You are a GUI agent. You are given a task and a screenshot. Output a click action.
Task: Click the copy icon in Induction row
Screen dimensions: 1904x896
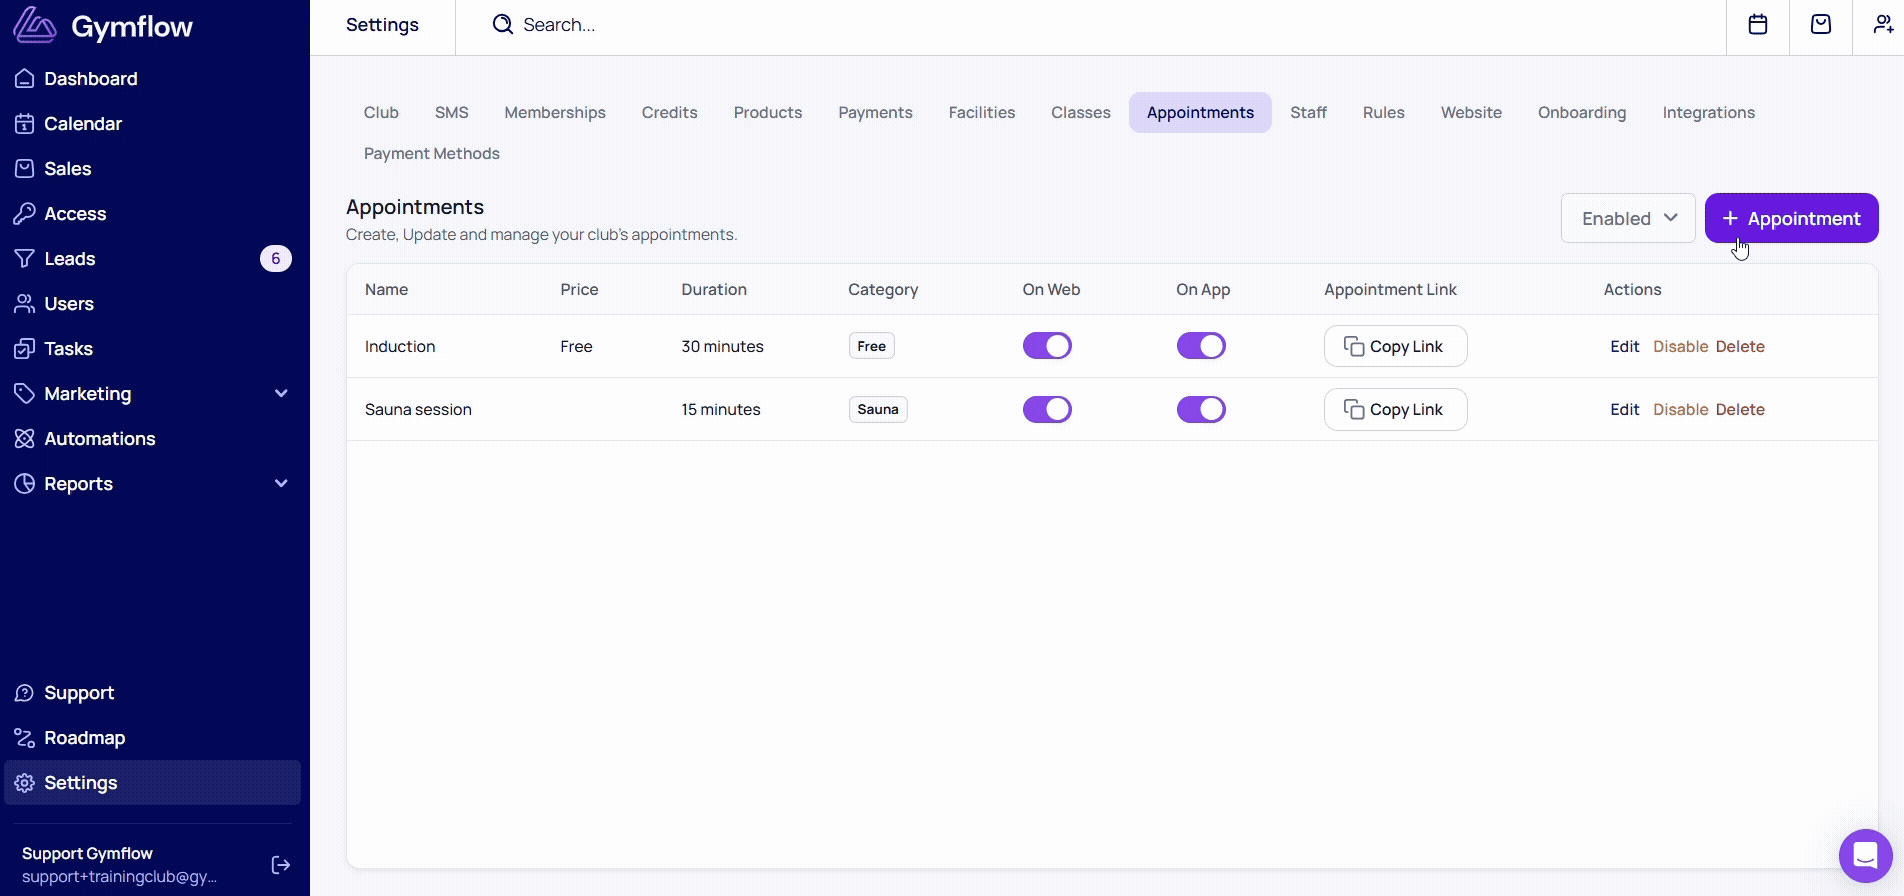click(1354, 346)
